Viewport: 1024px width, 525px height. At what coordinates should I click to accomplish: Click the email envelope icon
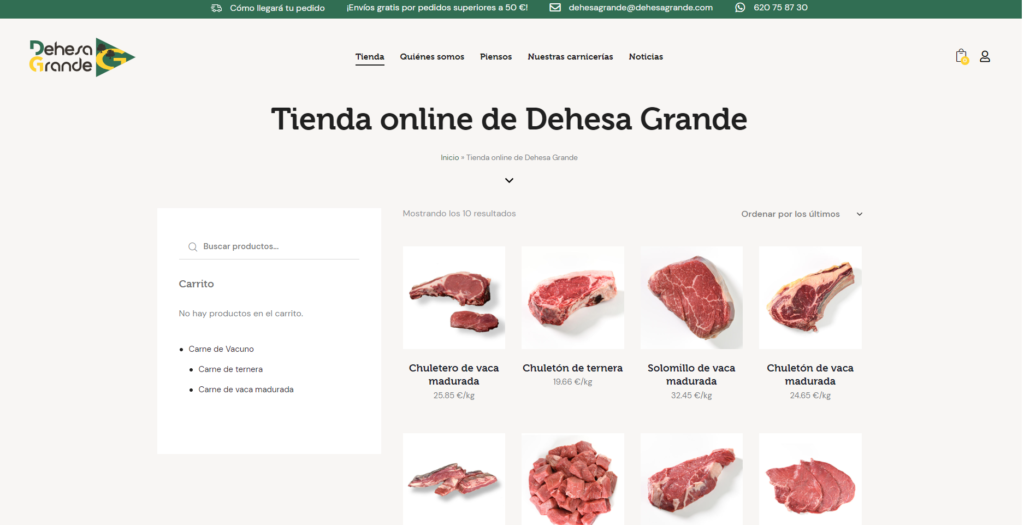(x=555, y=8)
